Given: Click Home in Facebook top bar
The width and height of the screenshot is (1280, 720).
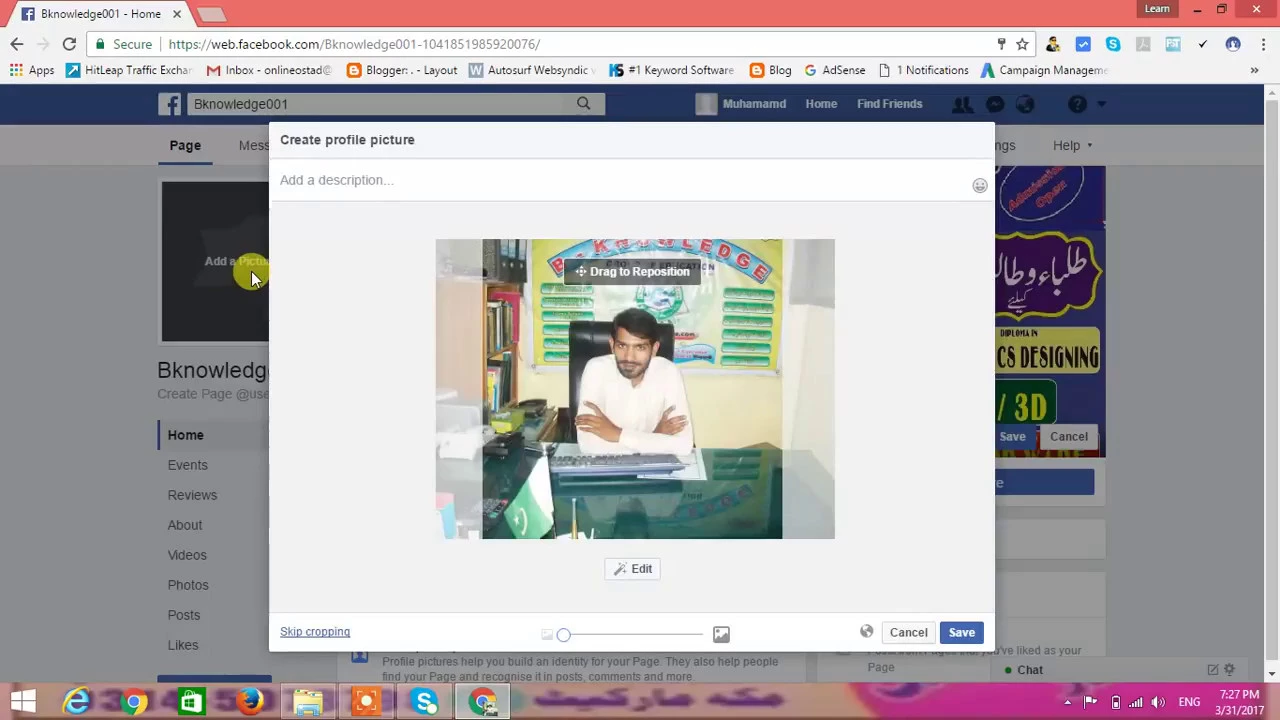Looking at the screenshot, I should [x=821, y=104].
